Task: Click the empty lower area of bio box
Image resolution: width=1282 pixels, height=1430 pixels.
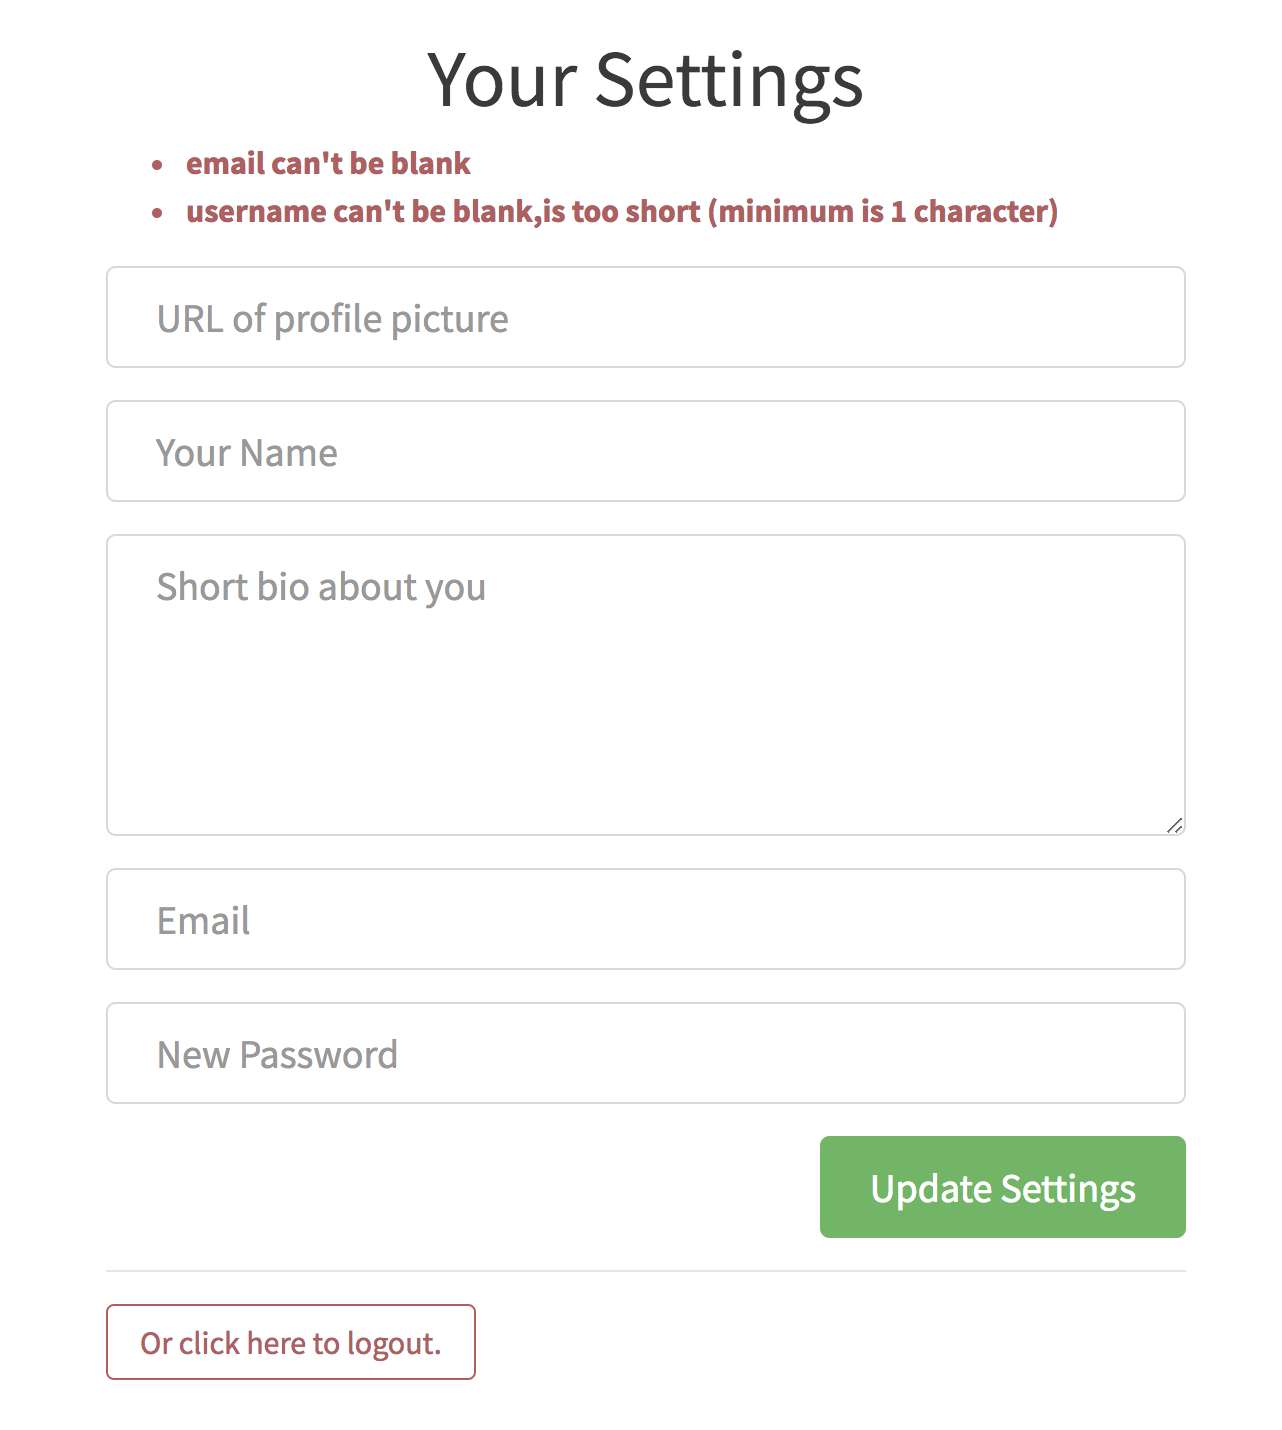Action: click(x=645, y=760)
